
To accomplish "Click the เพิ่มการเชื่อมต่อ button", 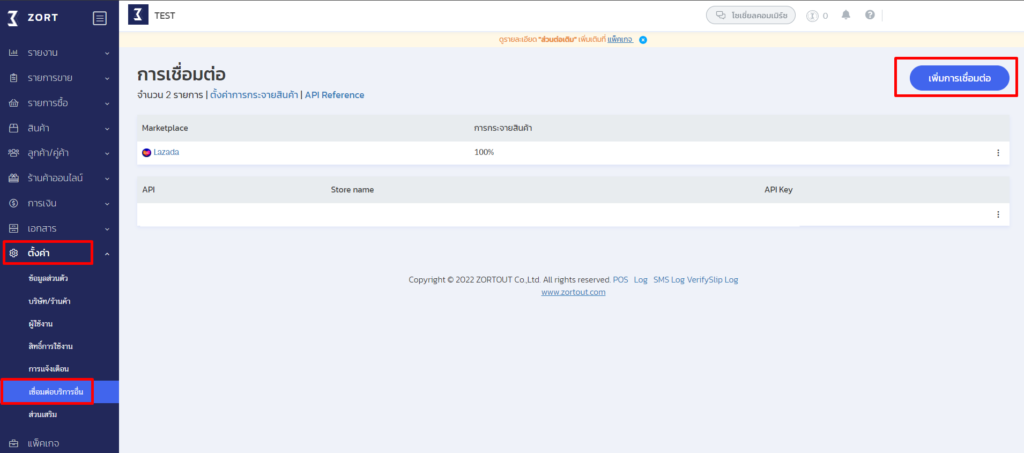I will (958, 78).
